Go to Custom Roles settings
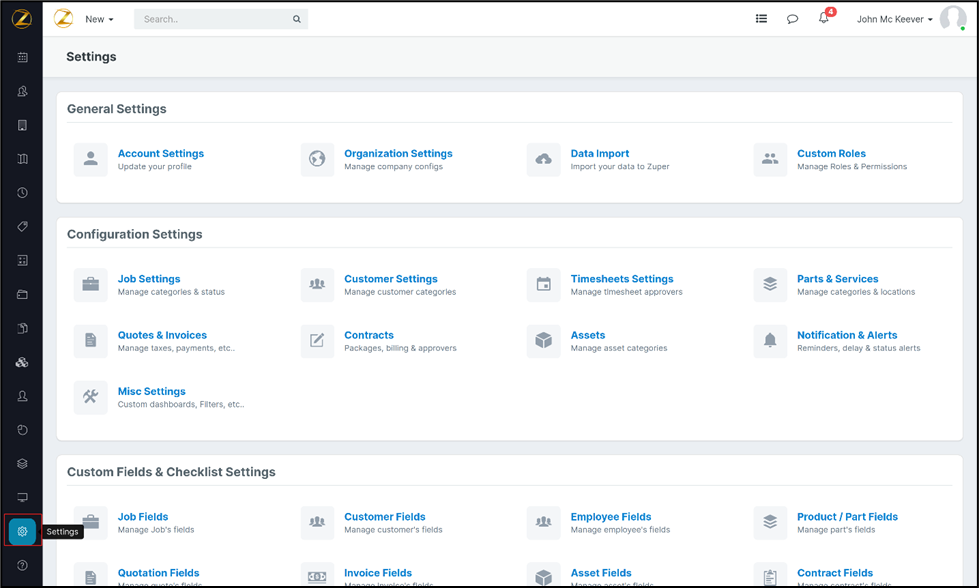Viewport: 979px width, 588px height. pos(831,154)
